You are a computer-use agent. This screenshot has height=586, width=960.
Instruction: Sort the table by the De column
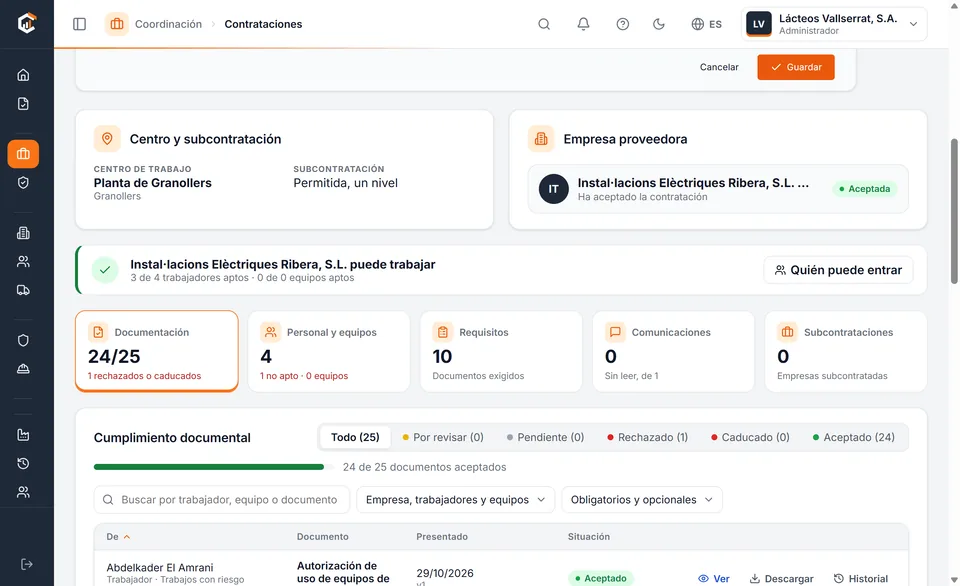point(118,536)
